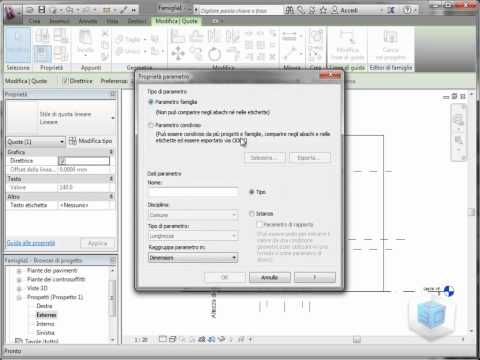Click the OK button in dialog
The height and width of the screenshot is (360, 480).
[x=225, y=277]
